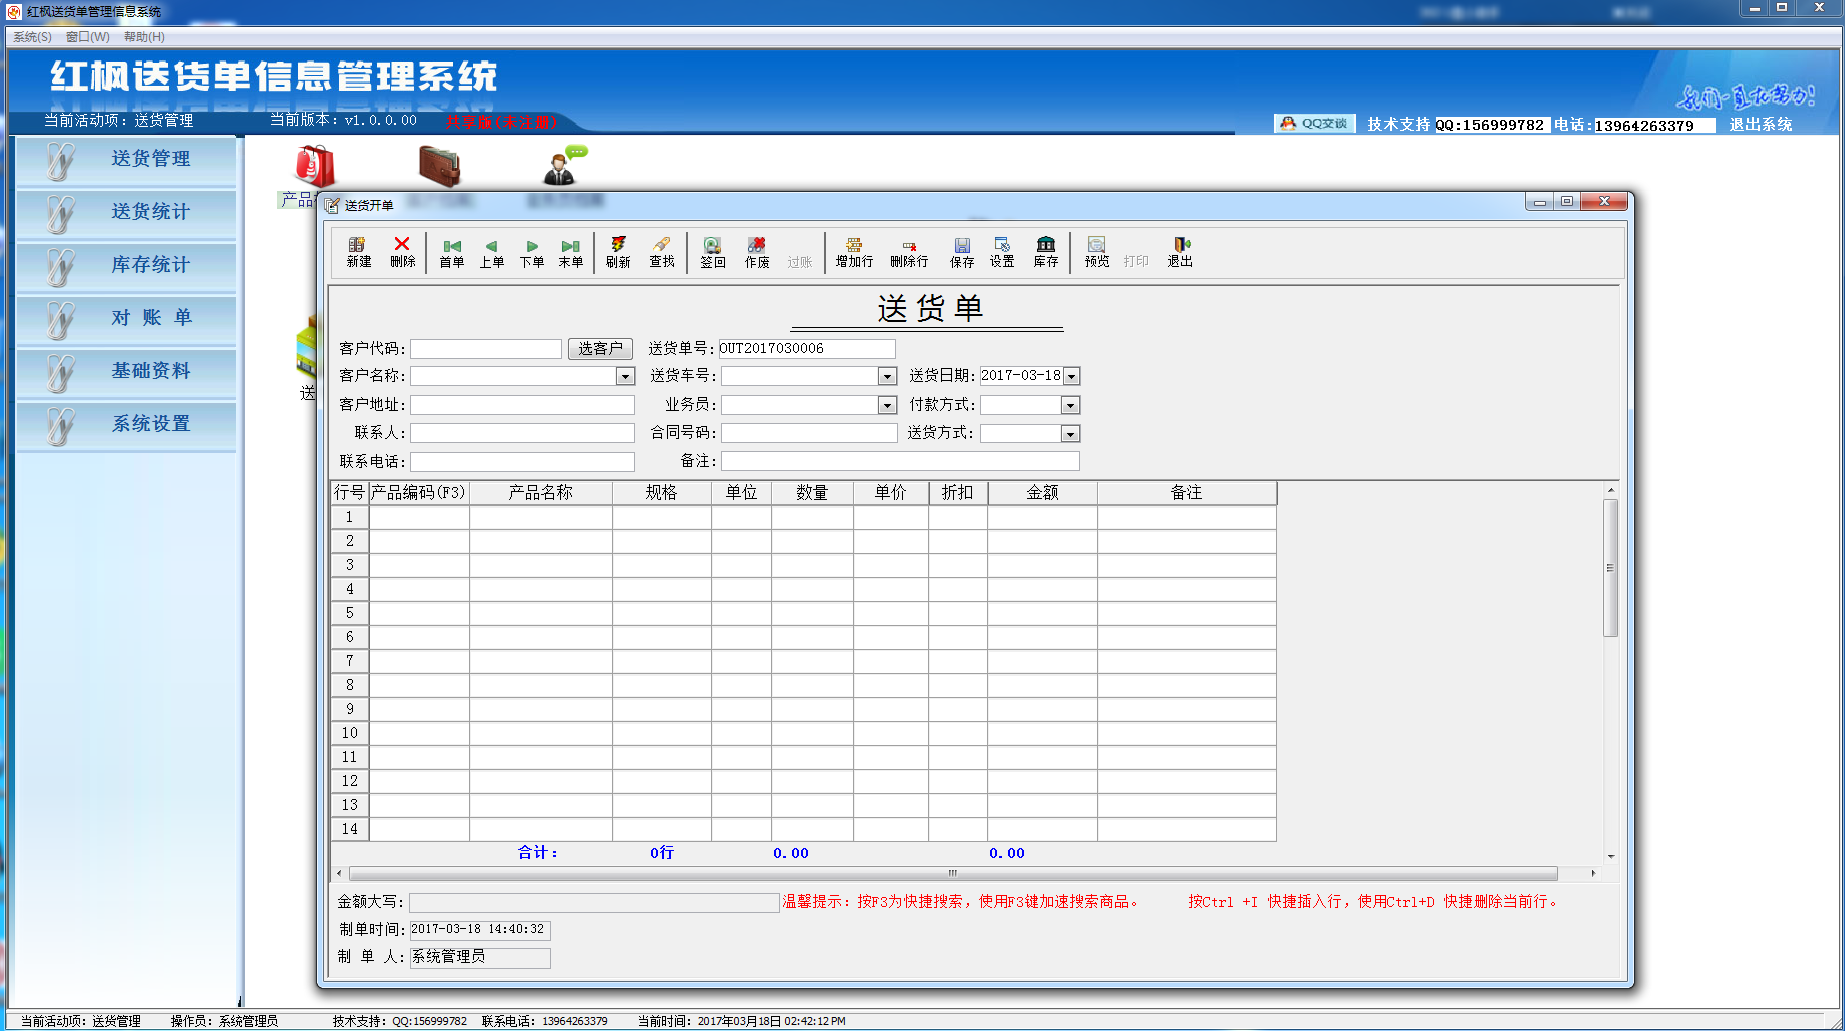This screenshot has height=1031, width=1845.
Task: Click the 新建 (New) toolbar icon
Action: [x=358, y=252]
